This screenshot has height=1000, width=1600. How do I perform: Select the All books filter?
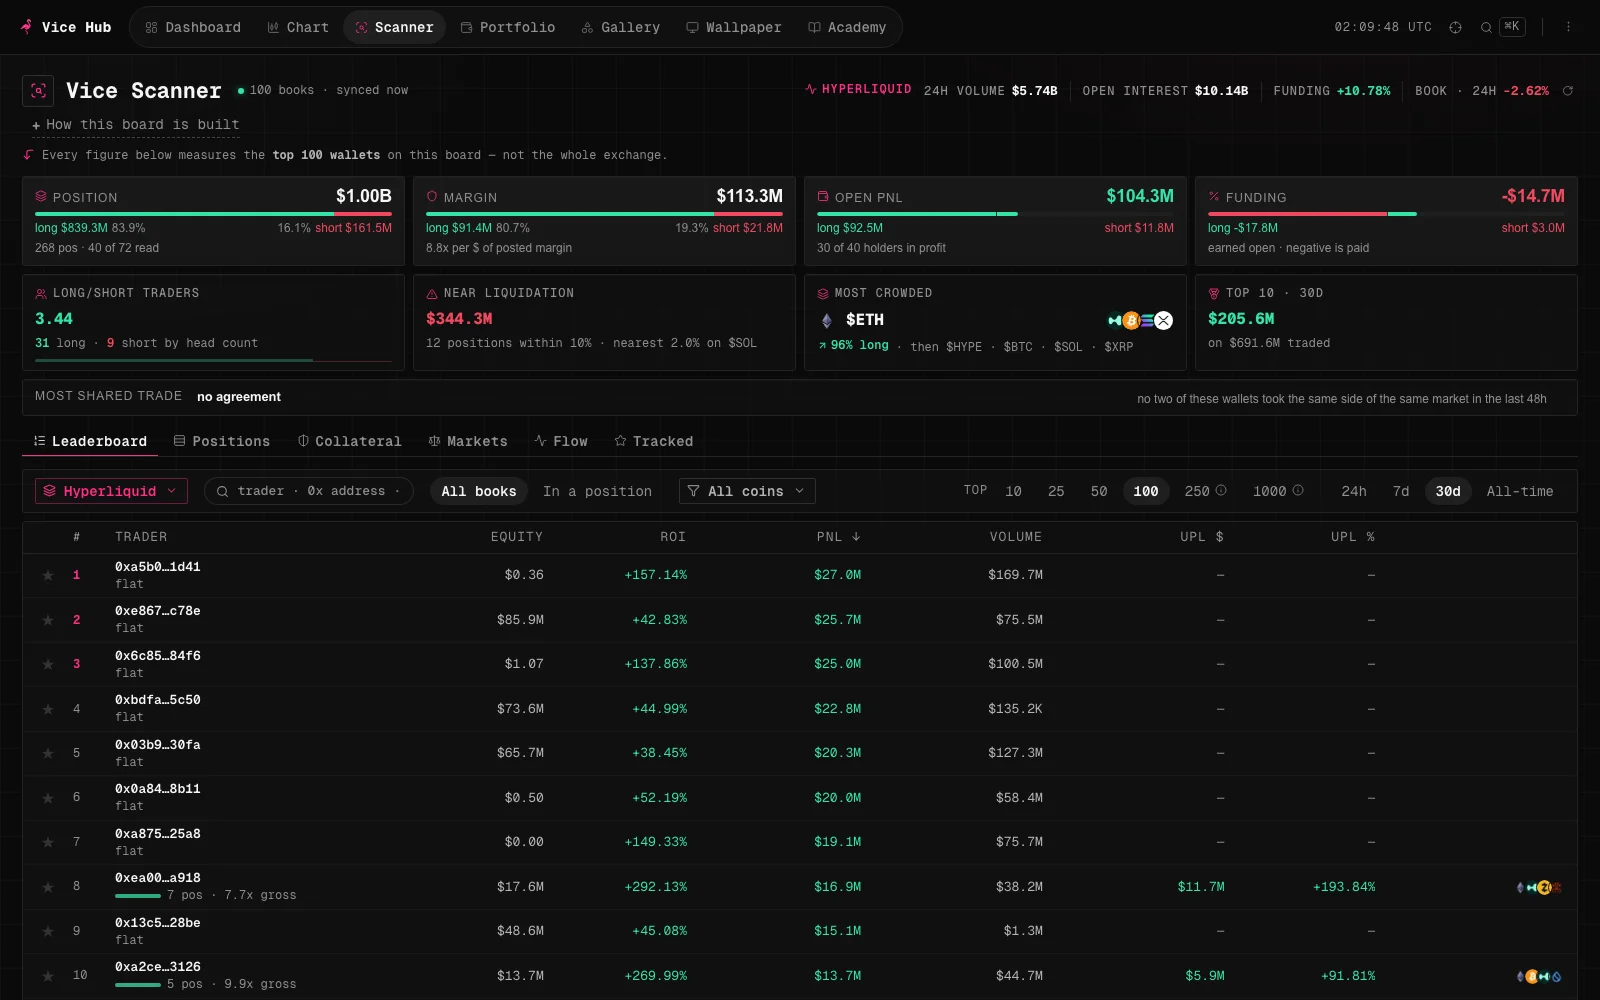tap(479, 491)
